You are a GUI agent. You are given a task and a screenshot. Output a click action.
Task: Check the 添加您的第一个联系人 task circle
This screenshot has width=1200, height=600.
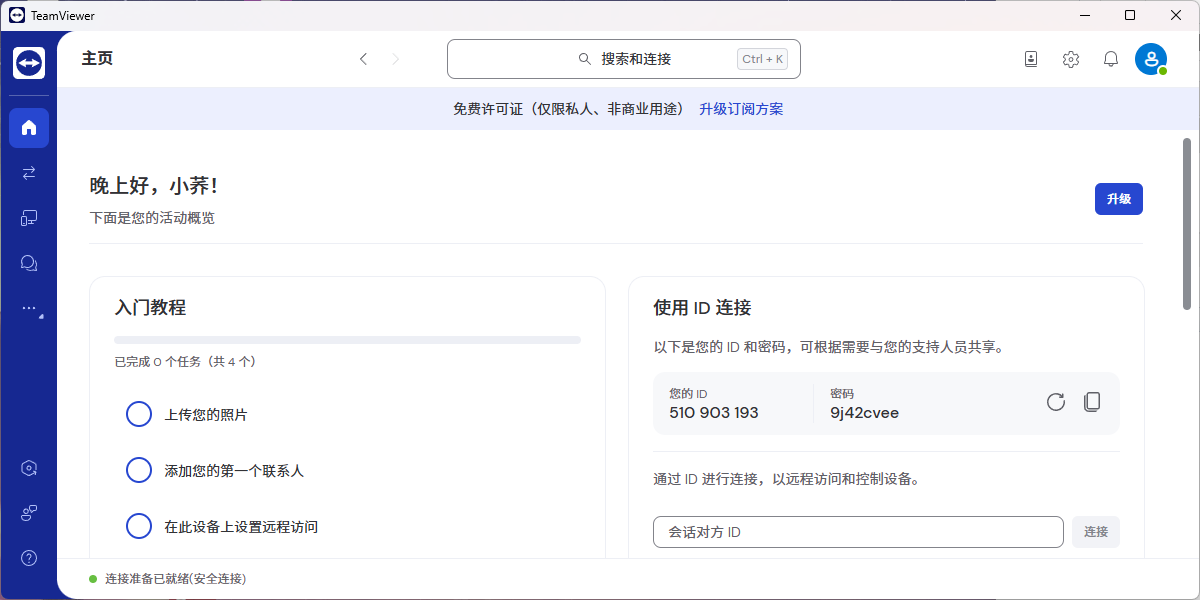[x=139, y=470]
